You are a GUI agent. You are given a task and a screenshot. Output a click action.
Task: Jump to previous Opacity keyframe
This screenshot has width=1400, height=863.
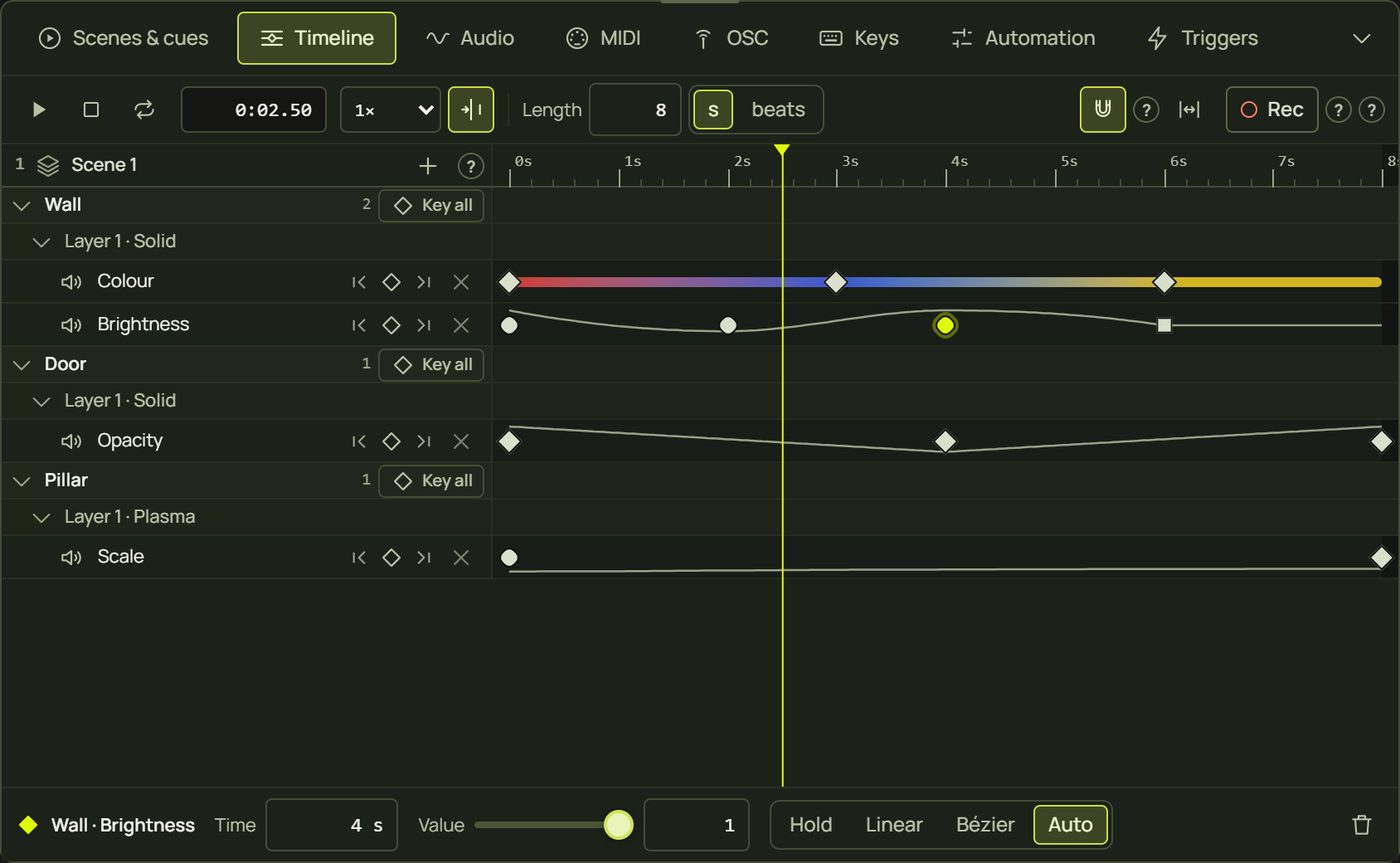359,441
